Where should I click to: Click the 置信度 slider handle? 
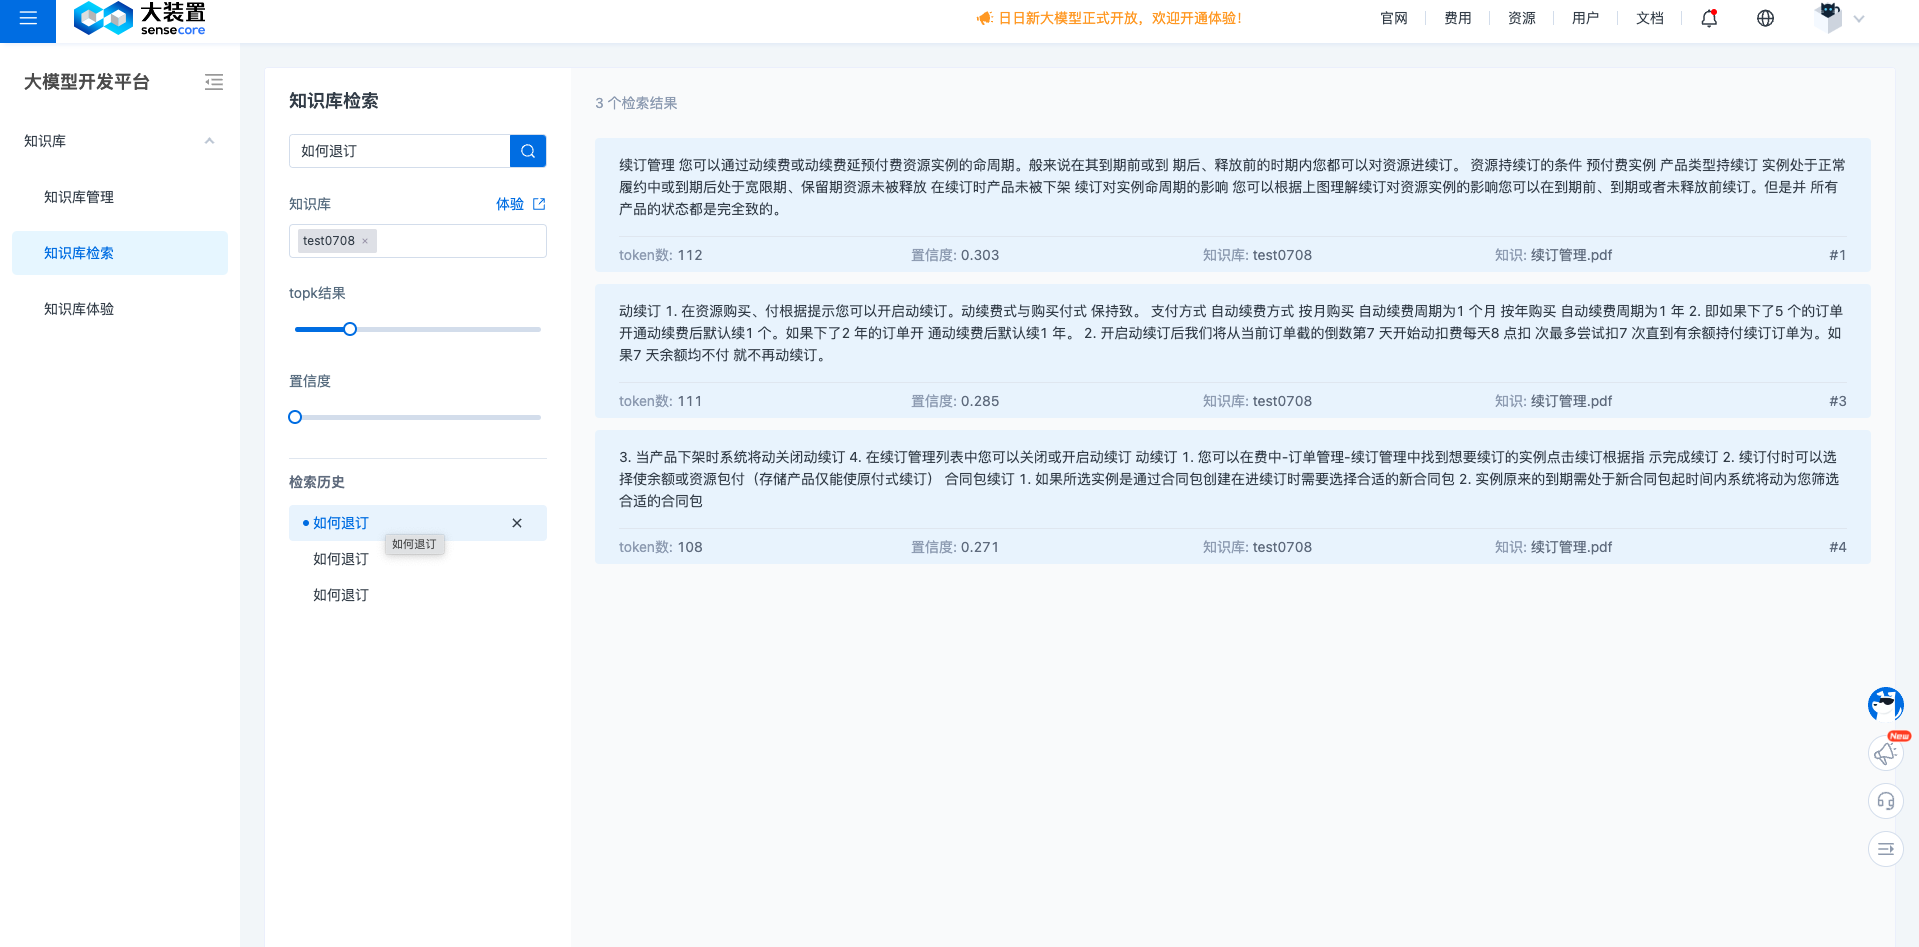(x=294, y=417)
